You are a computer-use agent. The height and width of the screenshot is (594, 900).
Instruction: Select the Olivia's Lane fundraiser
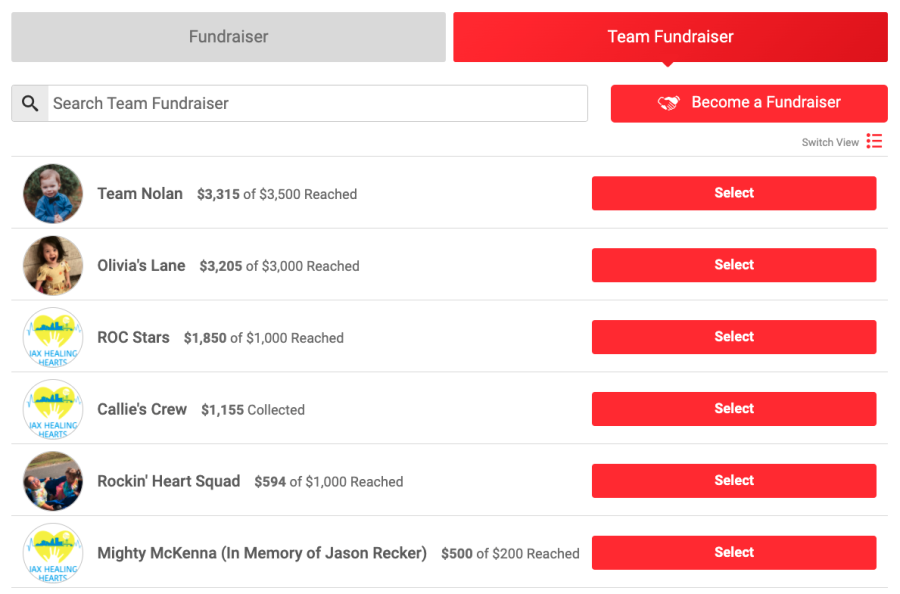(734, 265)
